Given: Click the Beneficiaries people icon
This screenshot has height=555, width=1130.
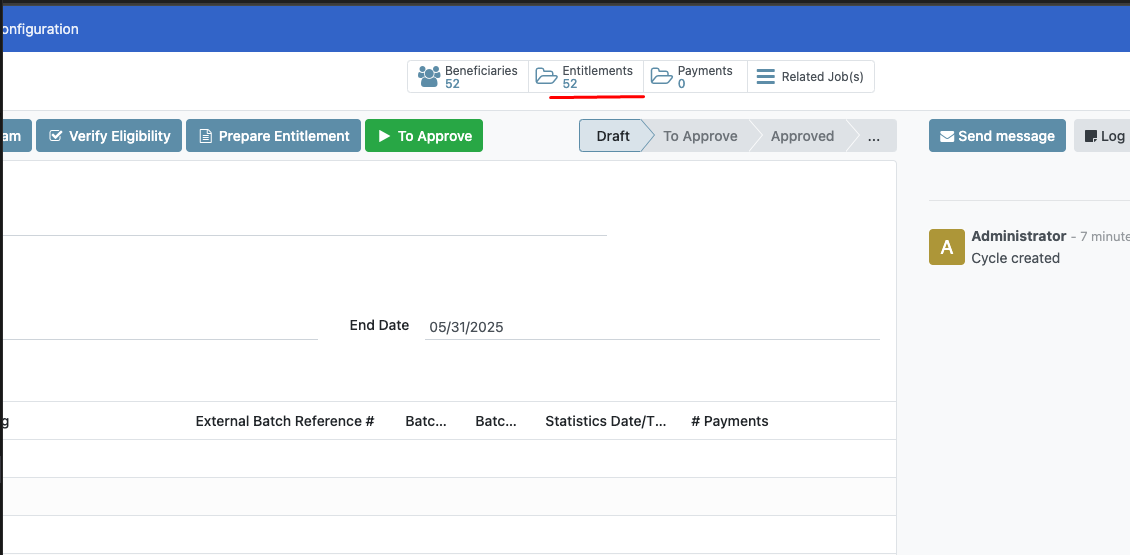Looking at the screenshot, I should pos(429,76).
